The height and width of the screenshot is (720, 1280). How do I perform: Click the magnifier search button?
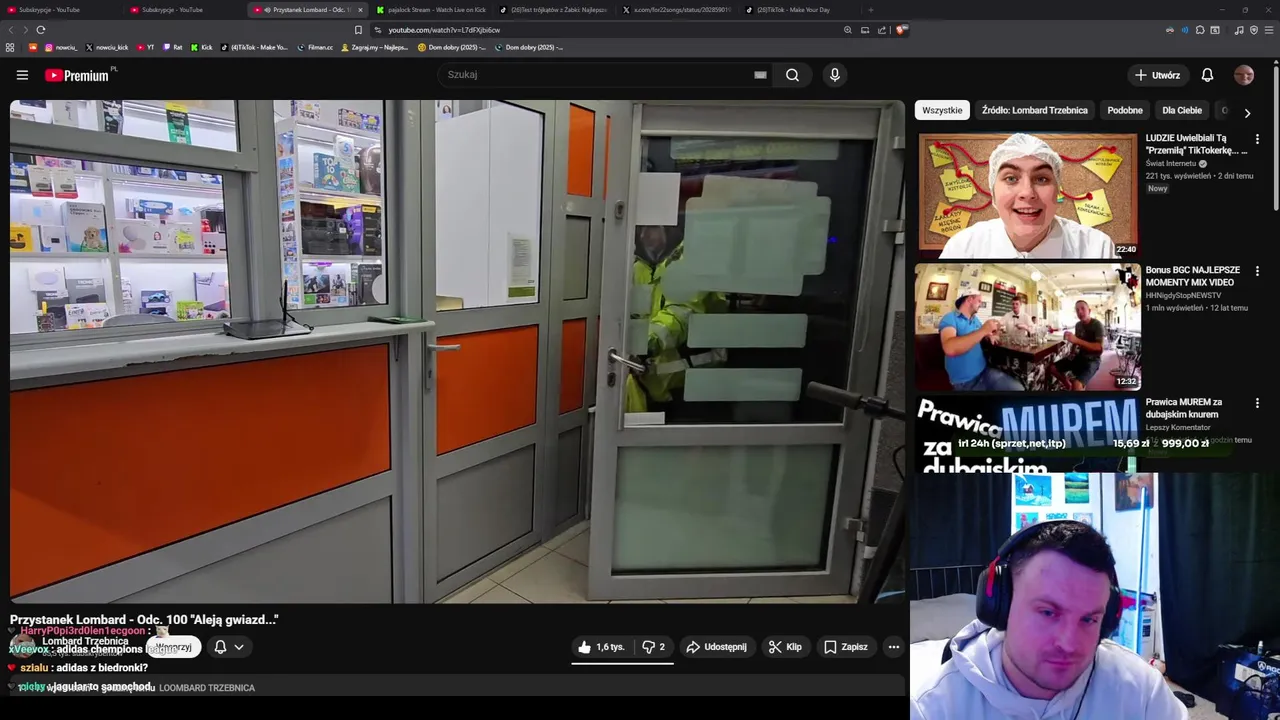[x=792, y=75]
